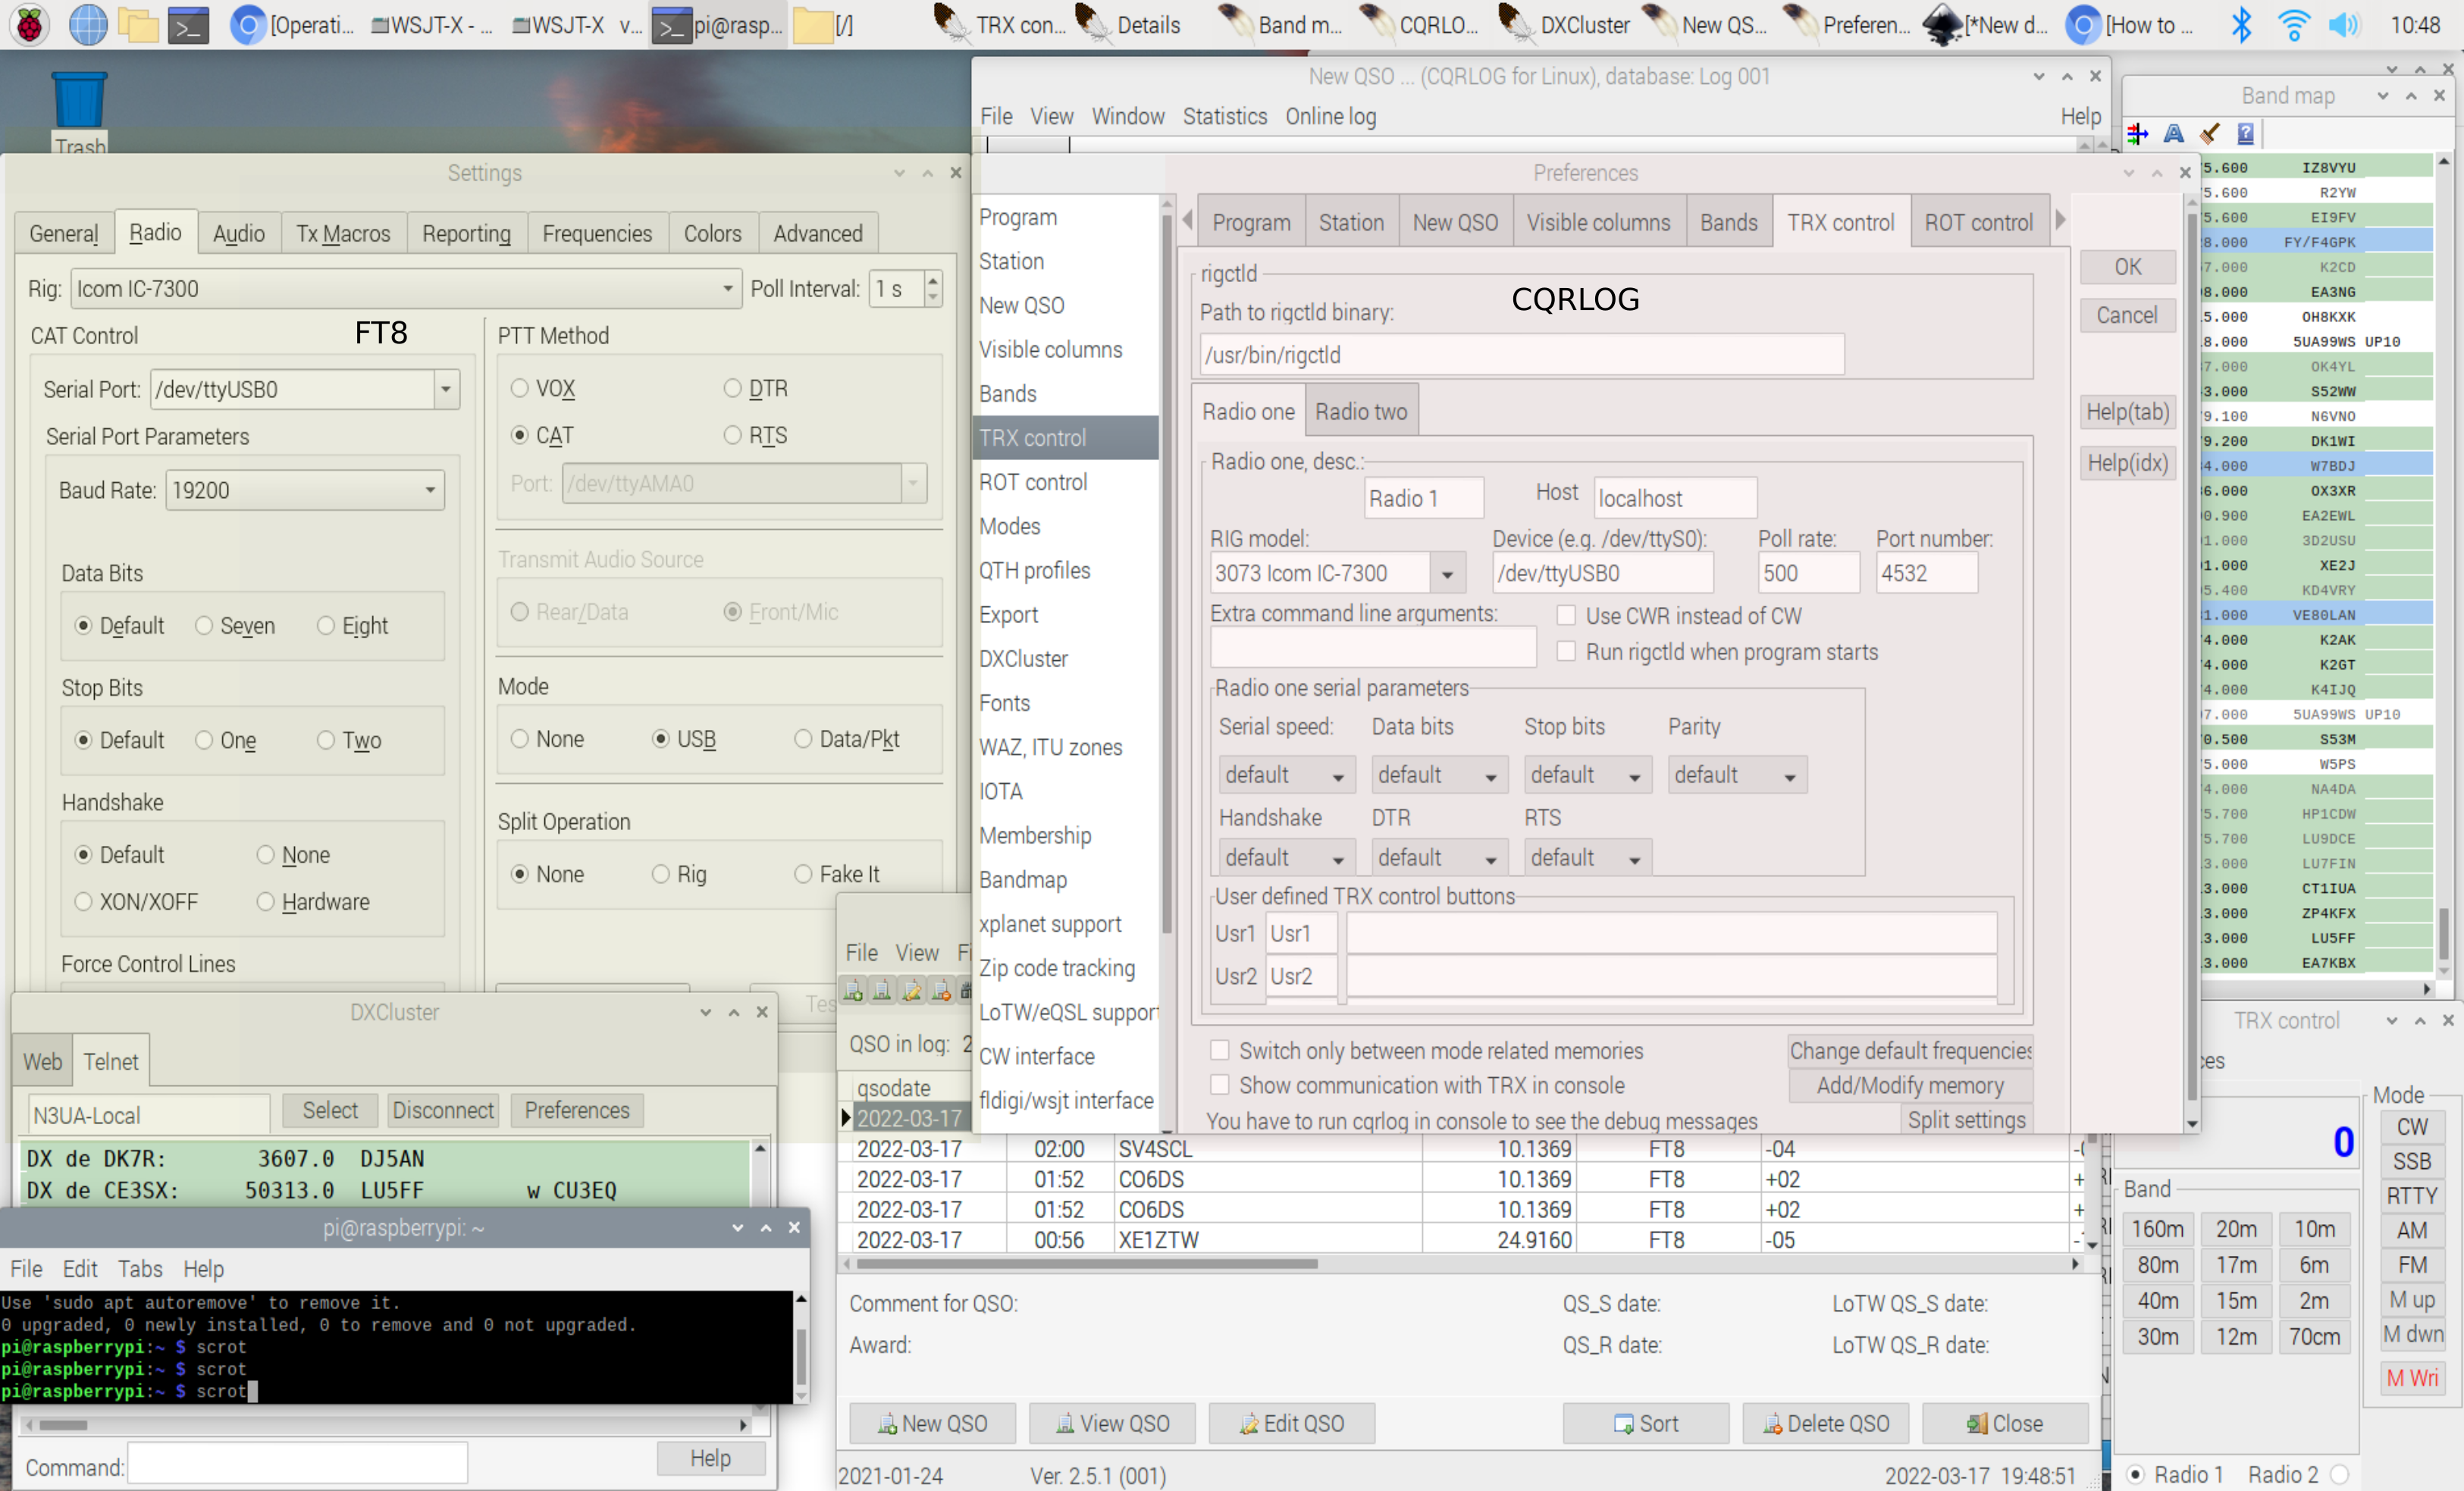This screenshot has width=2464, height=1491.
Task: Click Delete QSO button
Action: (x=1825, y=1423)
